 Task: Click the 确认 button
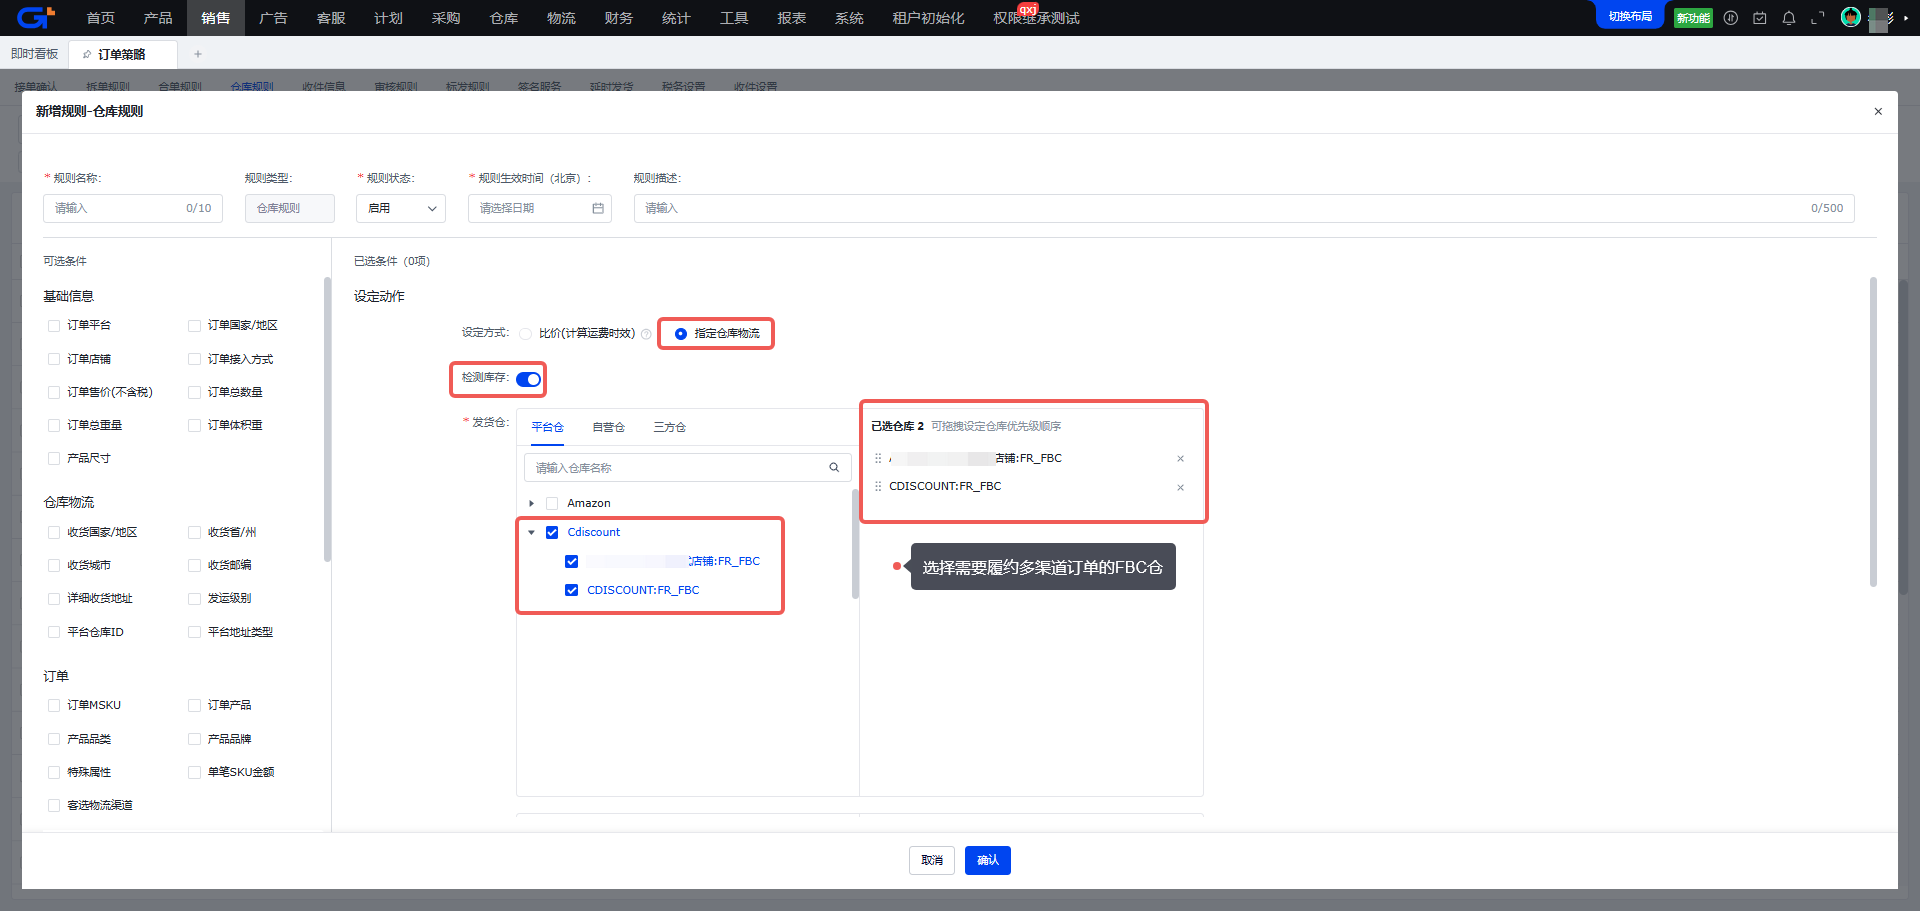(x=988, y=860)
